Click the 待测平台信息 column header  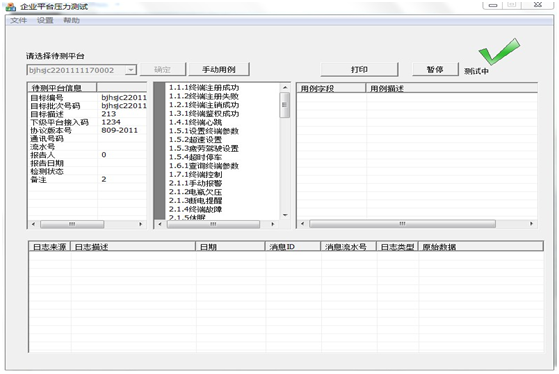click(x=62, y=88)
